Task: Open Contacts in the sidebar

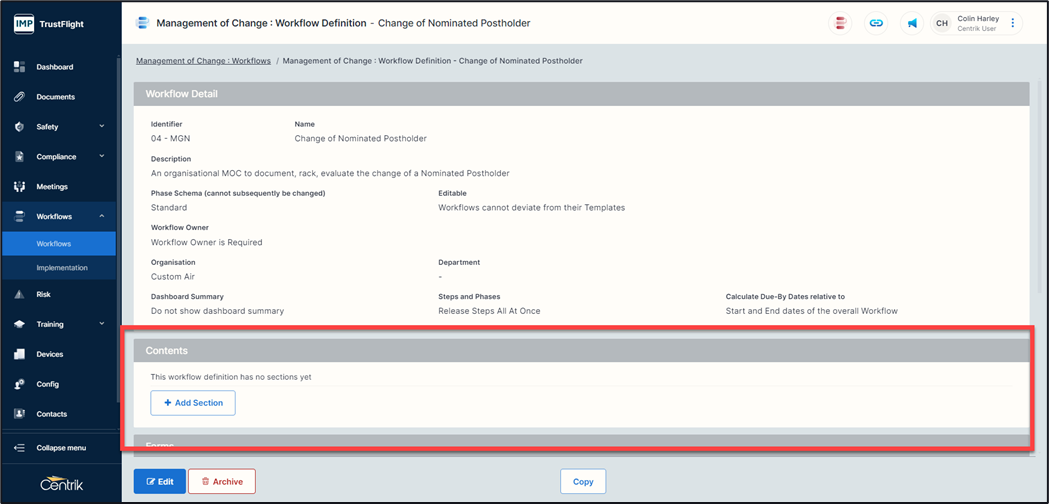Action: pos(51,414)
